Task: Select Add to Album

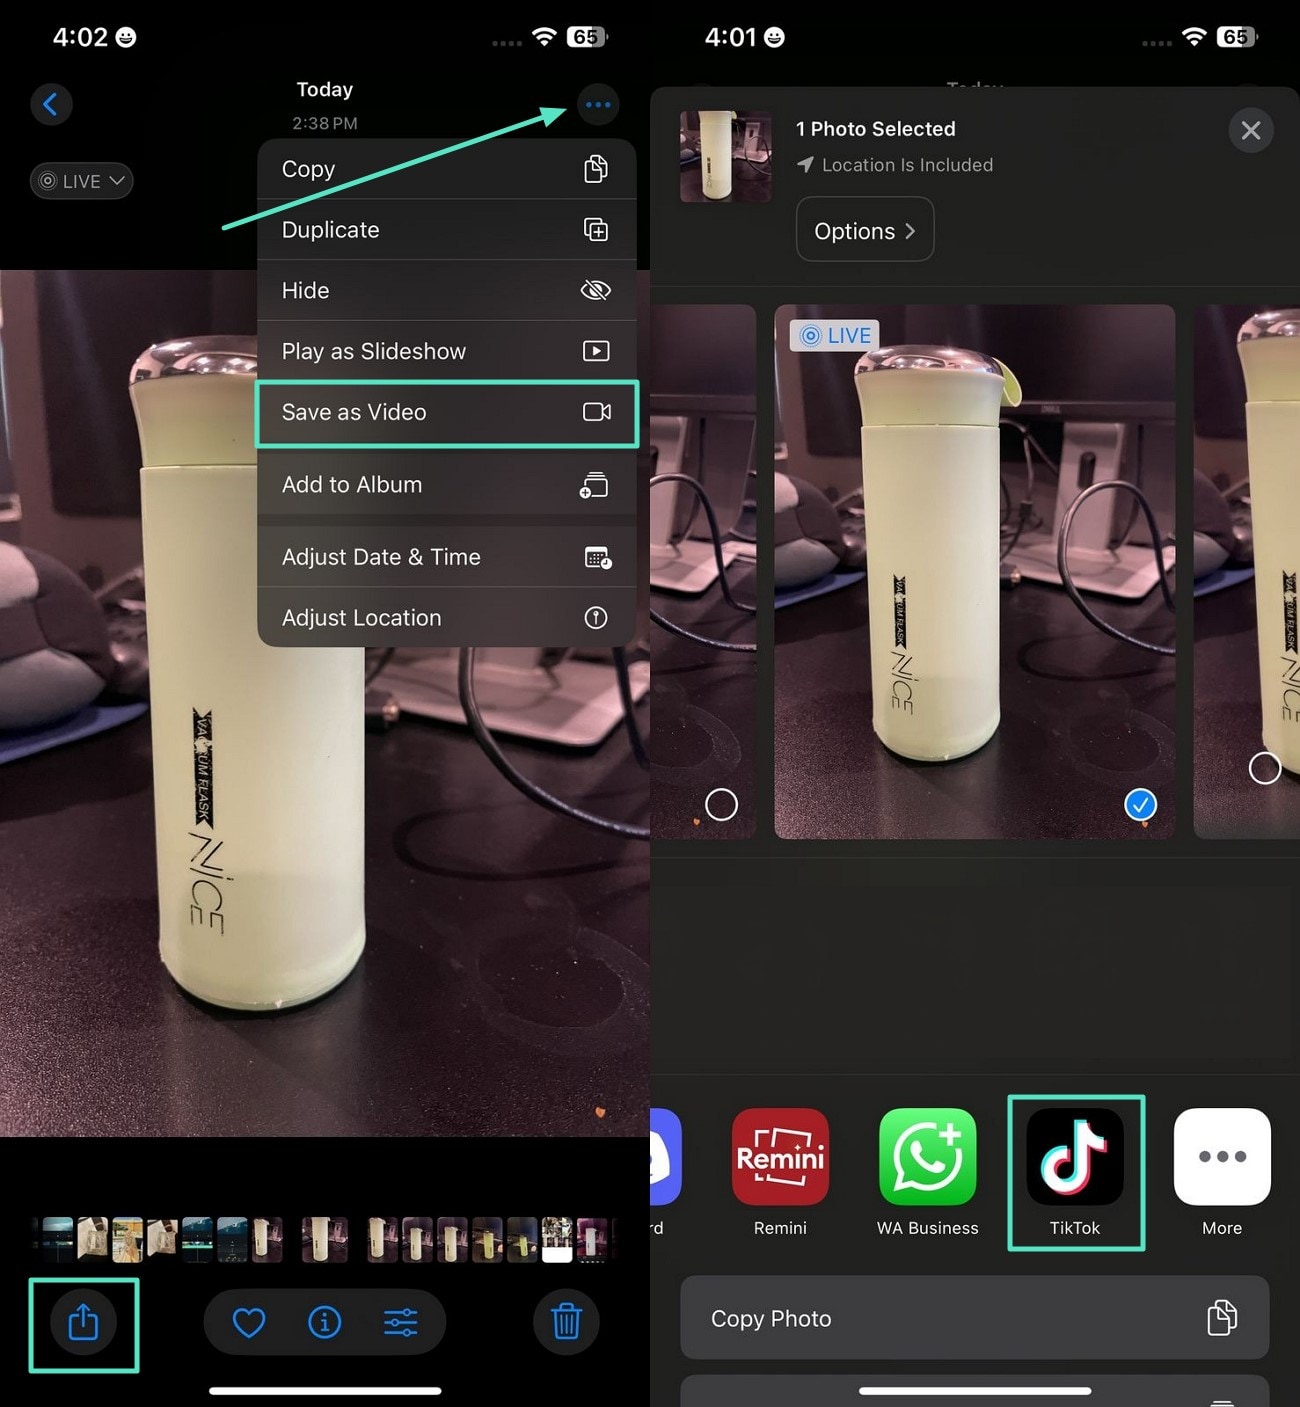Action: pos(446,485)
